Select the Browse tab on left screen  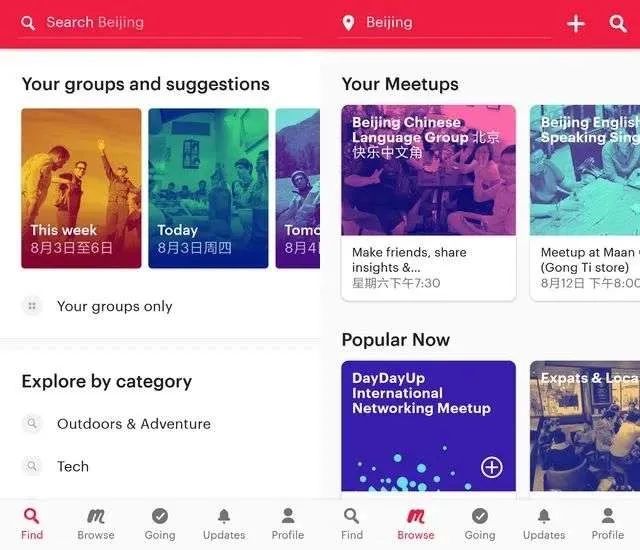click(96, 524)
